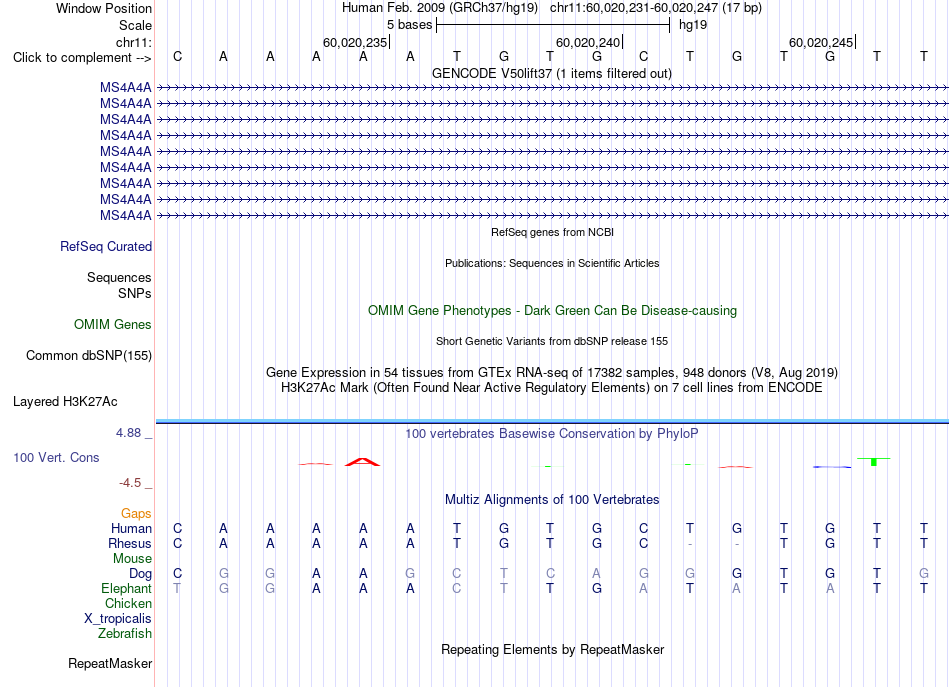
Task: Click the Zebrafish species label
Action: [x=125, y=633]
